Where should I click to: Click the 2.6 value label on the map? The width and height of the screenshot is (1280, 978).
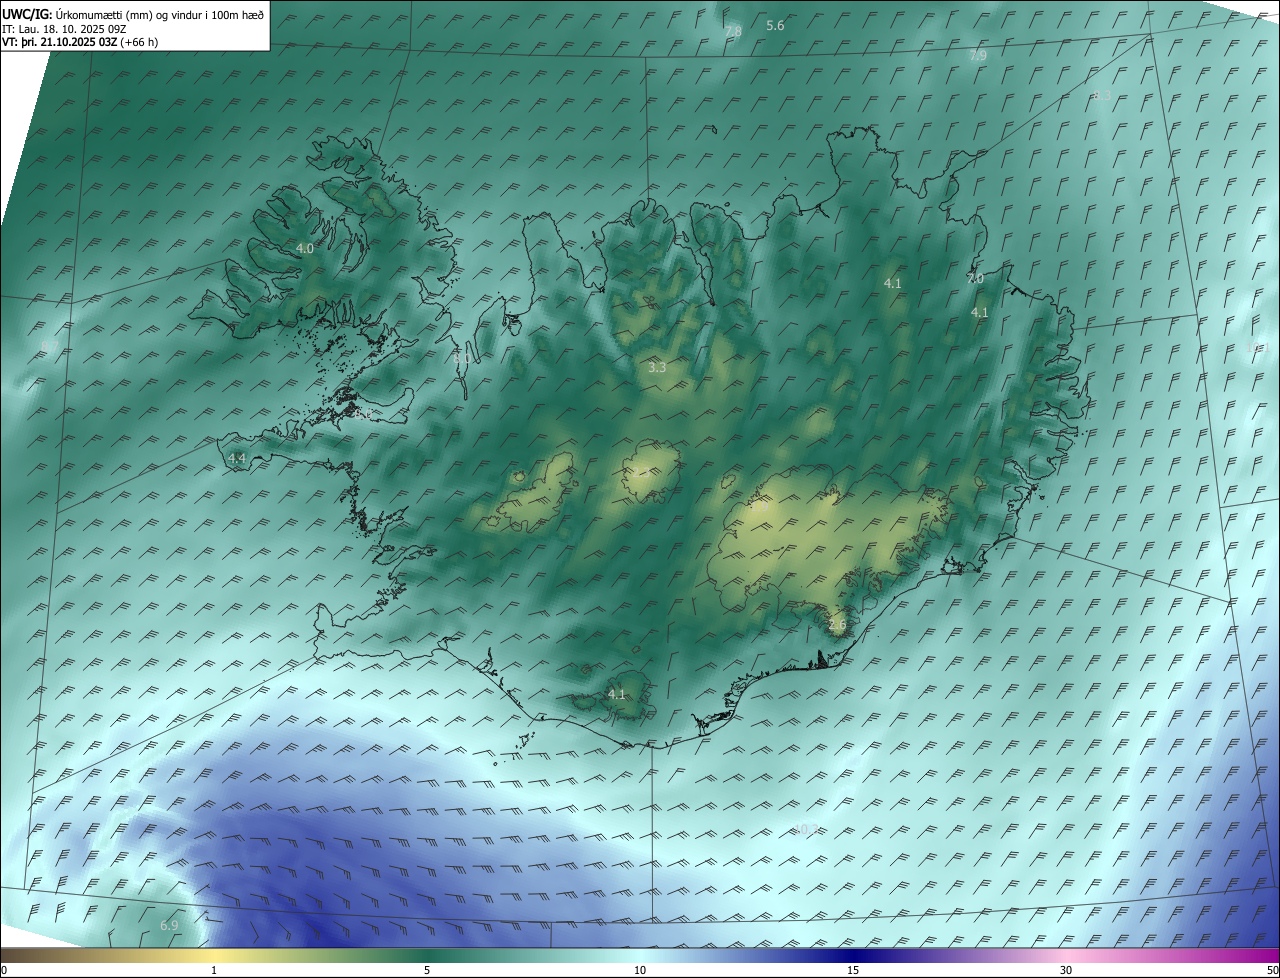coord(837,625)
